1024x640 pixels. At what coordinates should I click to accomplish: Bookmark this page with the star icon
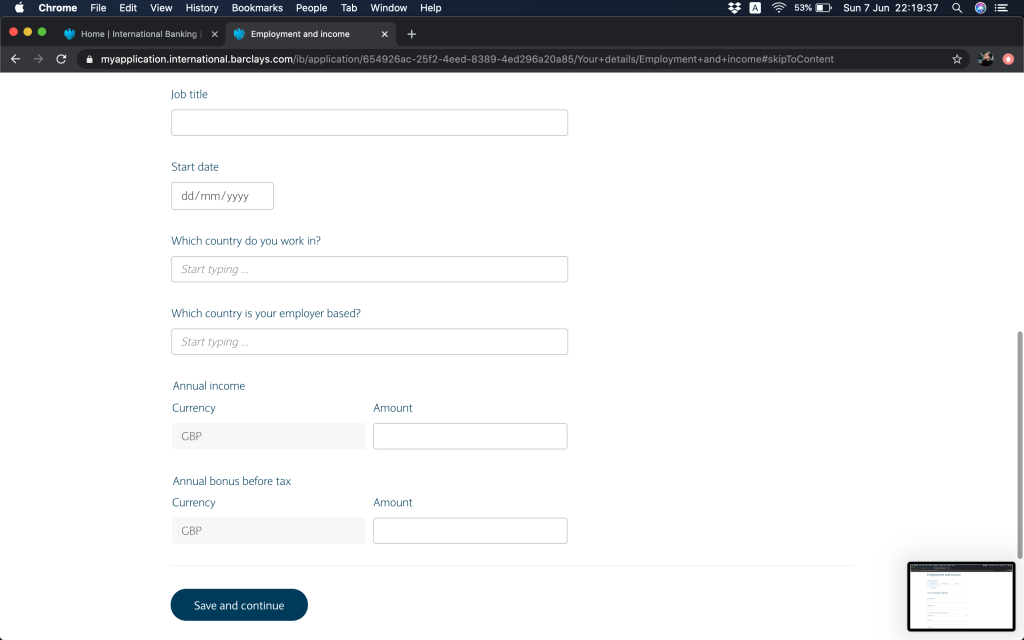957,59
